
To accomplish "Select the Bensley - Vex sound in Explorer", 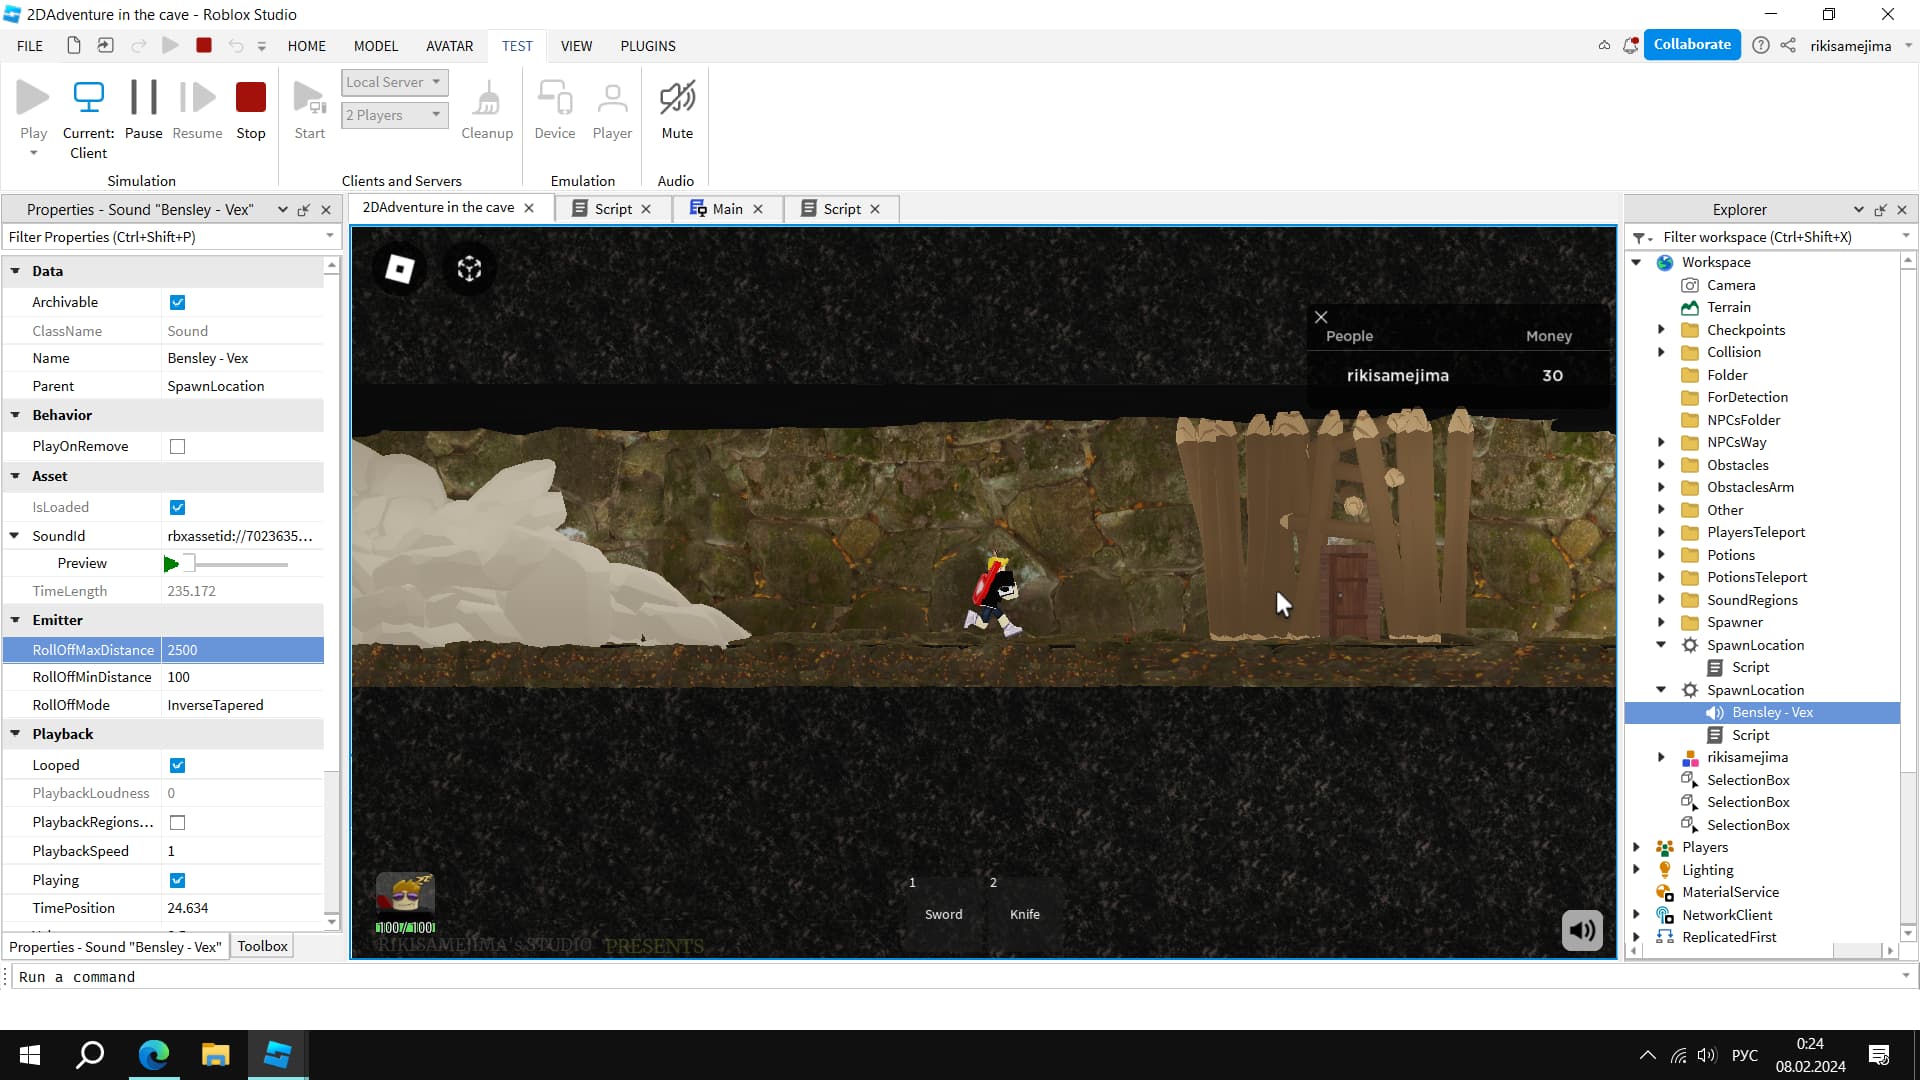I will [x=1772, y=712].
